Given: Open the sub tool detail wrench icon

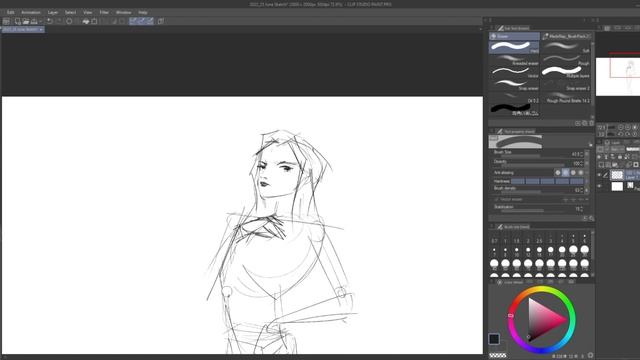Looking at the screenshot, I should tap(591, 218).
